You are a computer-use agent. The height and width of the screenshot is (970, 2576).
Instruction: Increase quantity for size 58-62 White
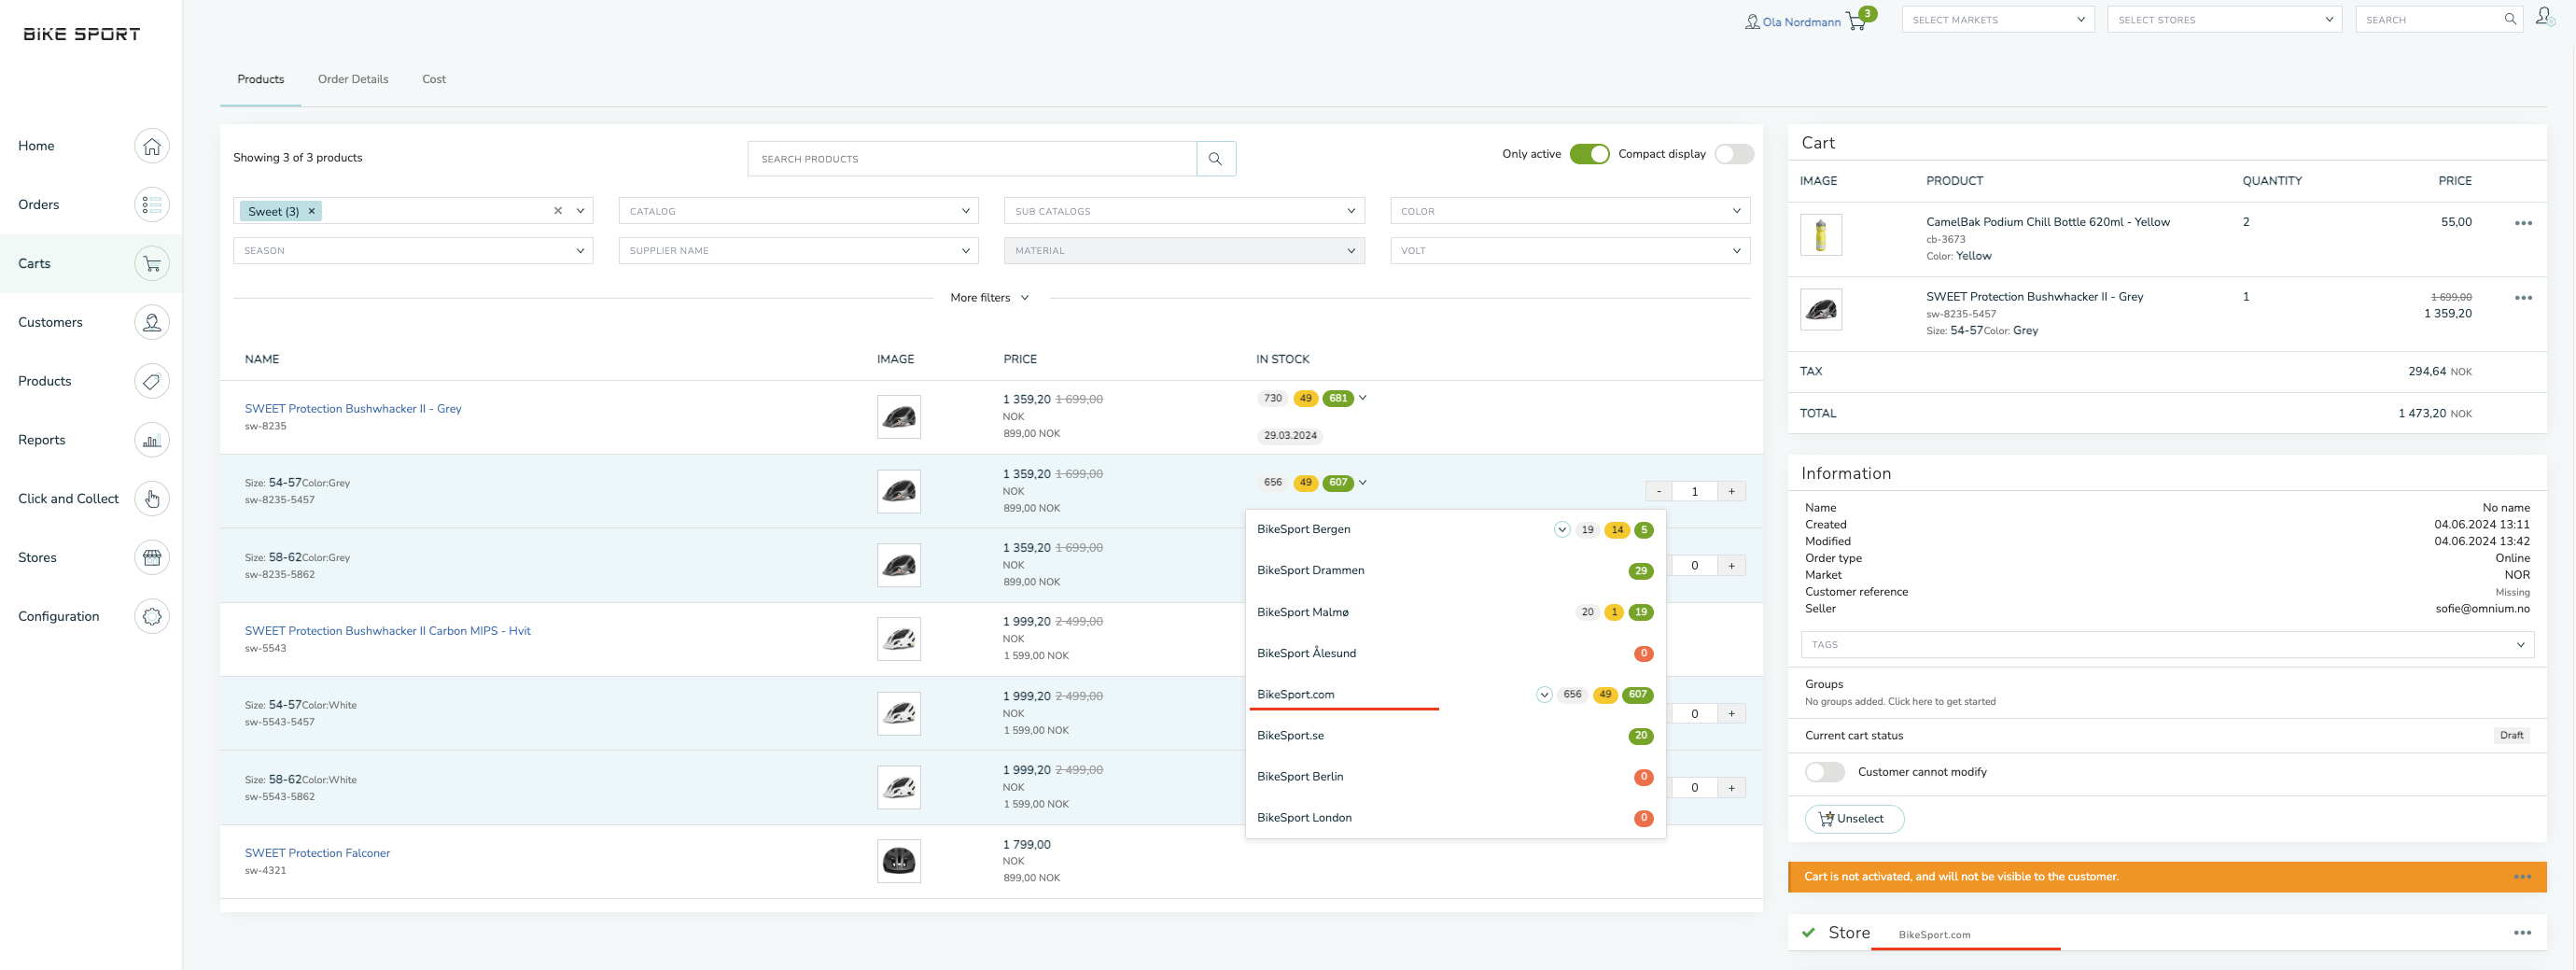(1732, 788)
